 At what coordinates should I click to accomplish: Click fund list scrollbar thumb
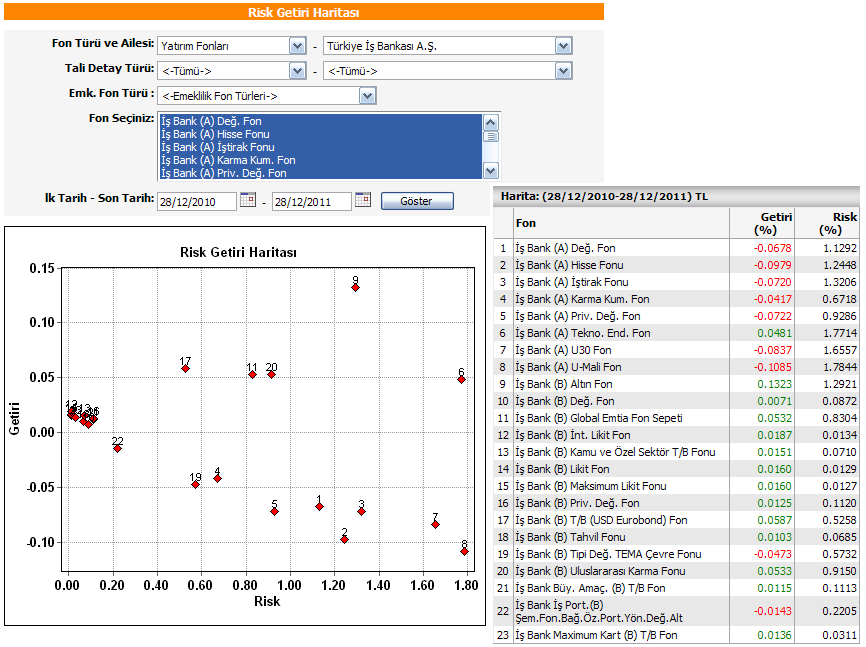(490, 136)
